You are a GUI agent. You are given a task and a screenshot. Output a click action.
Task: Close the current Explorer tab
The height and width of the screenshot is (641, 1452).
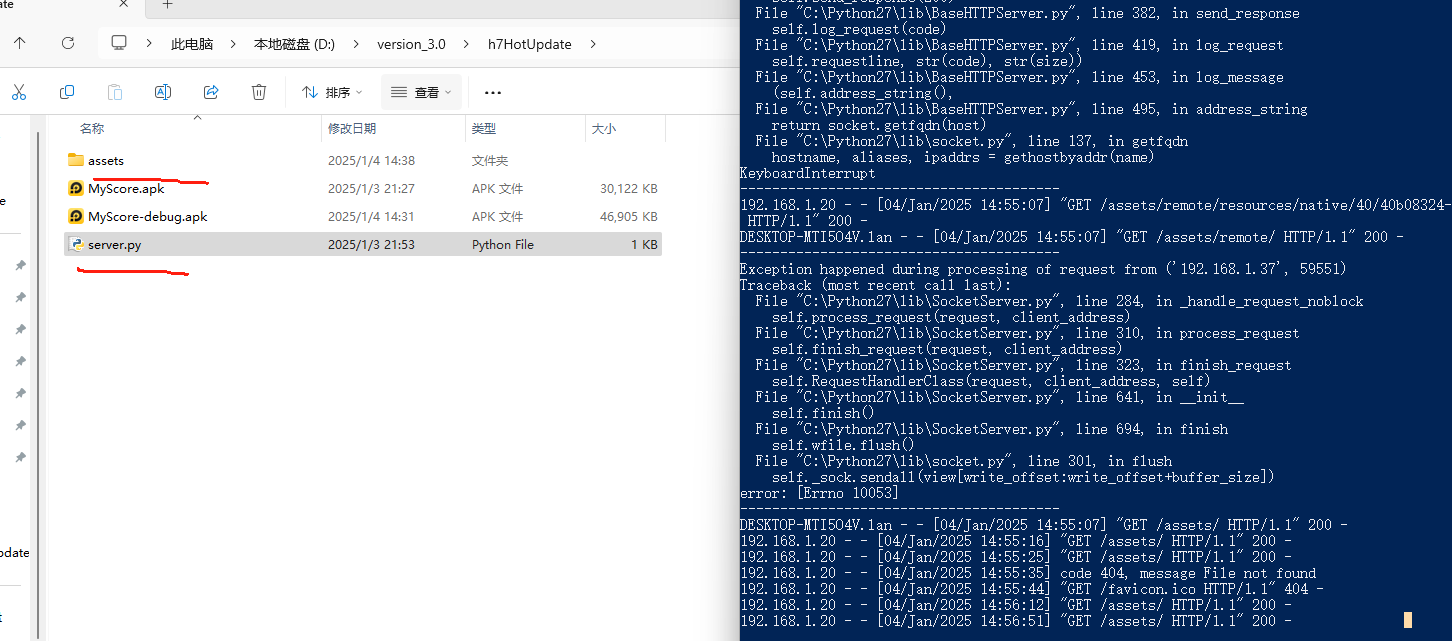coord(124,5)
